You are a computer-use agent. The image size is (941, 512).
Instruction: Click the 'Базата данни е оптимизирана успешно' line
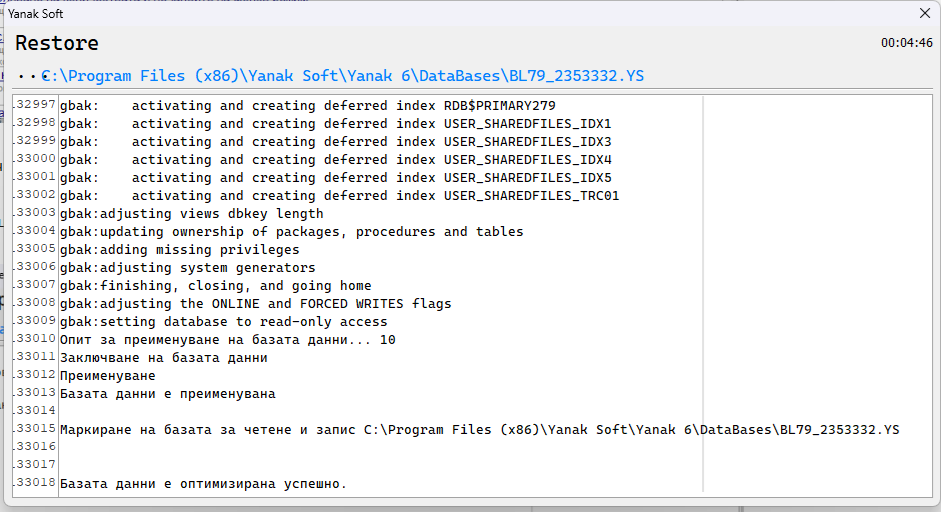203,484
